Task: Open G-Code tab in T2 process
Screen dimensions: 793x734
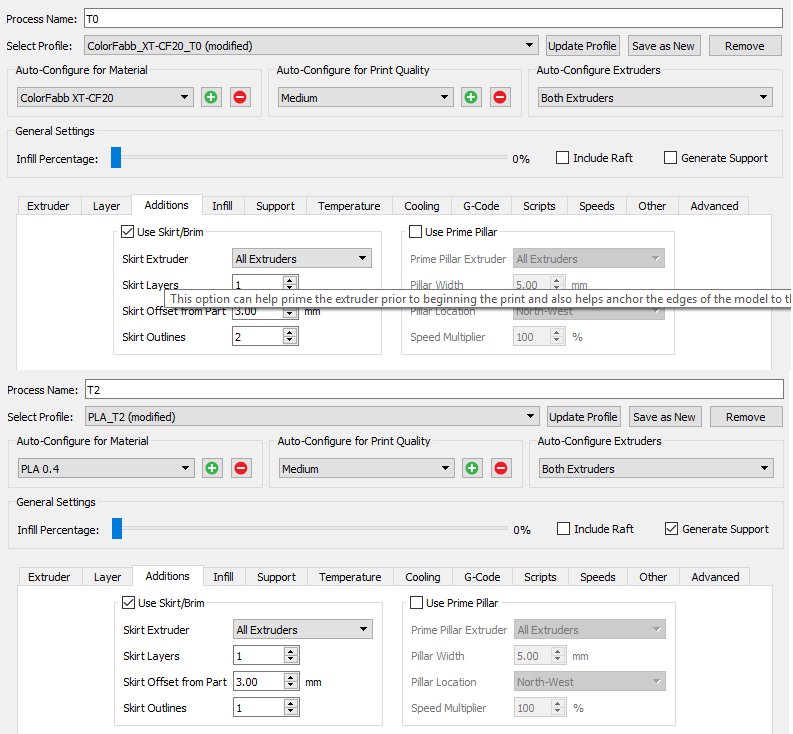Action: click(x=482, y=577)
